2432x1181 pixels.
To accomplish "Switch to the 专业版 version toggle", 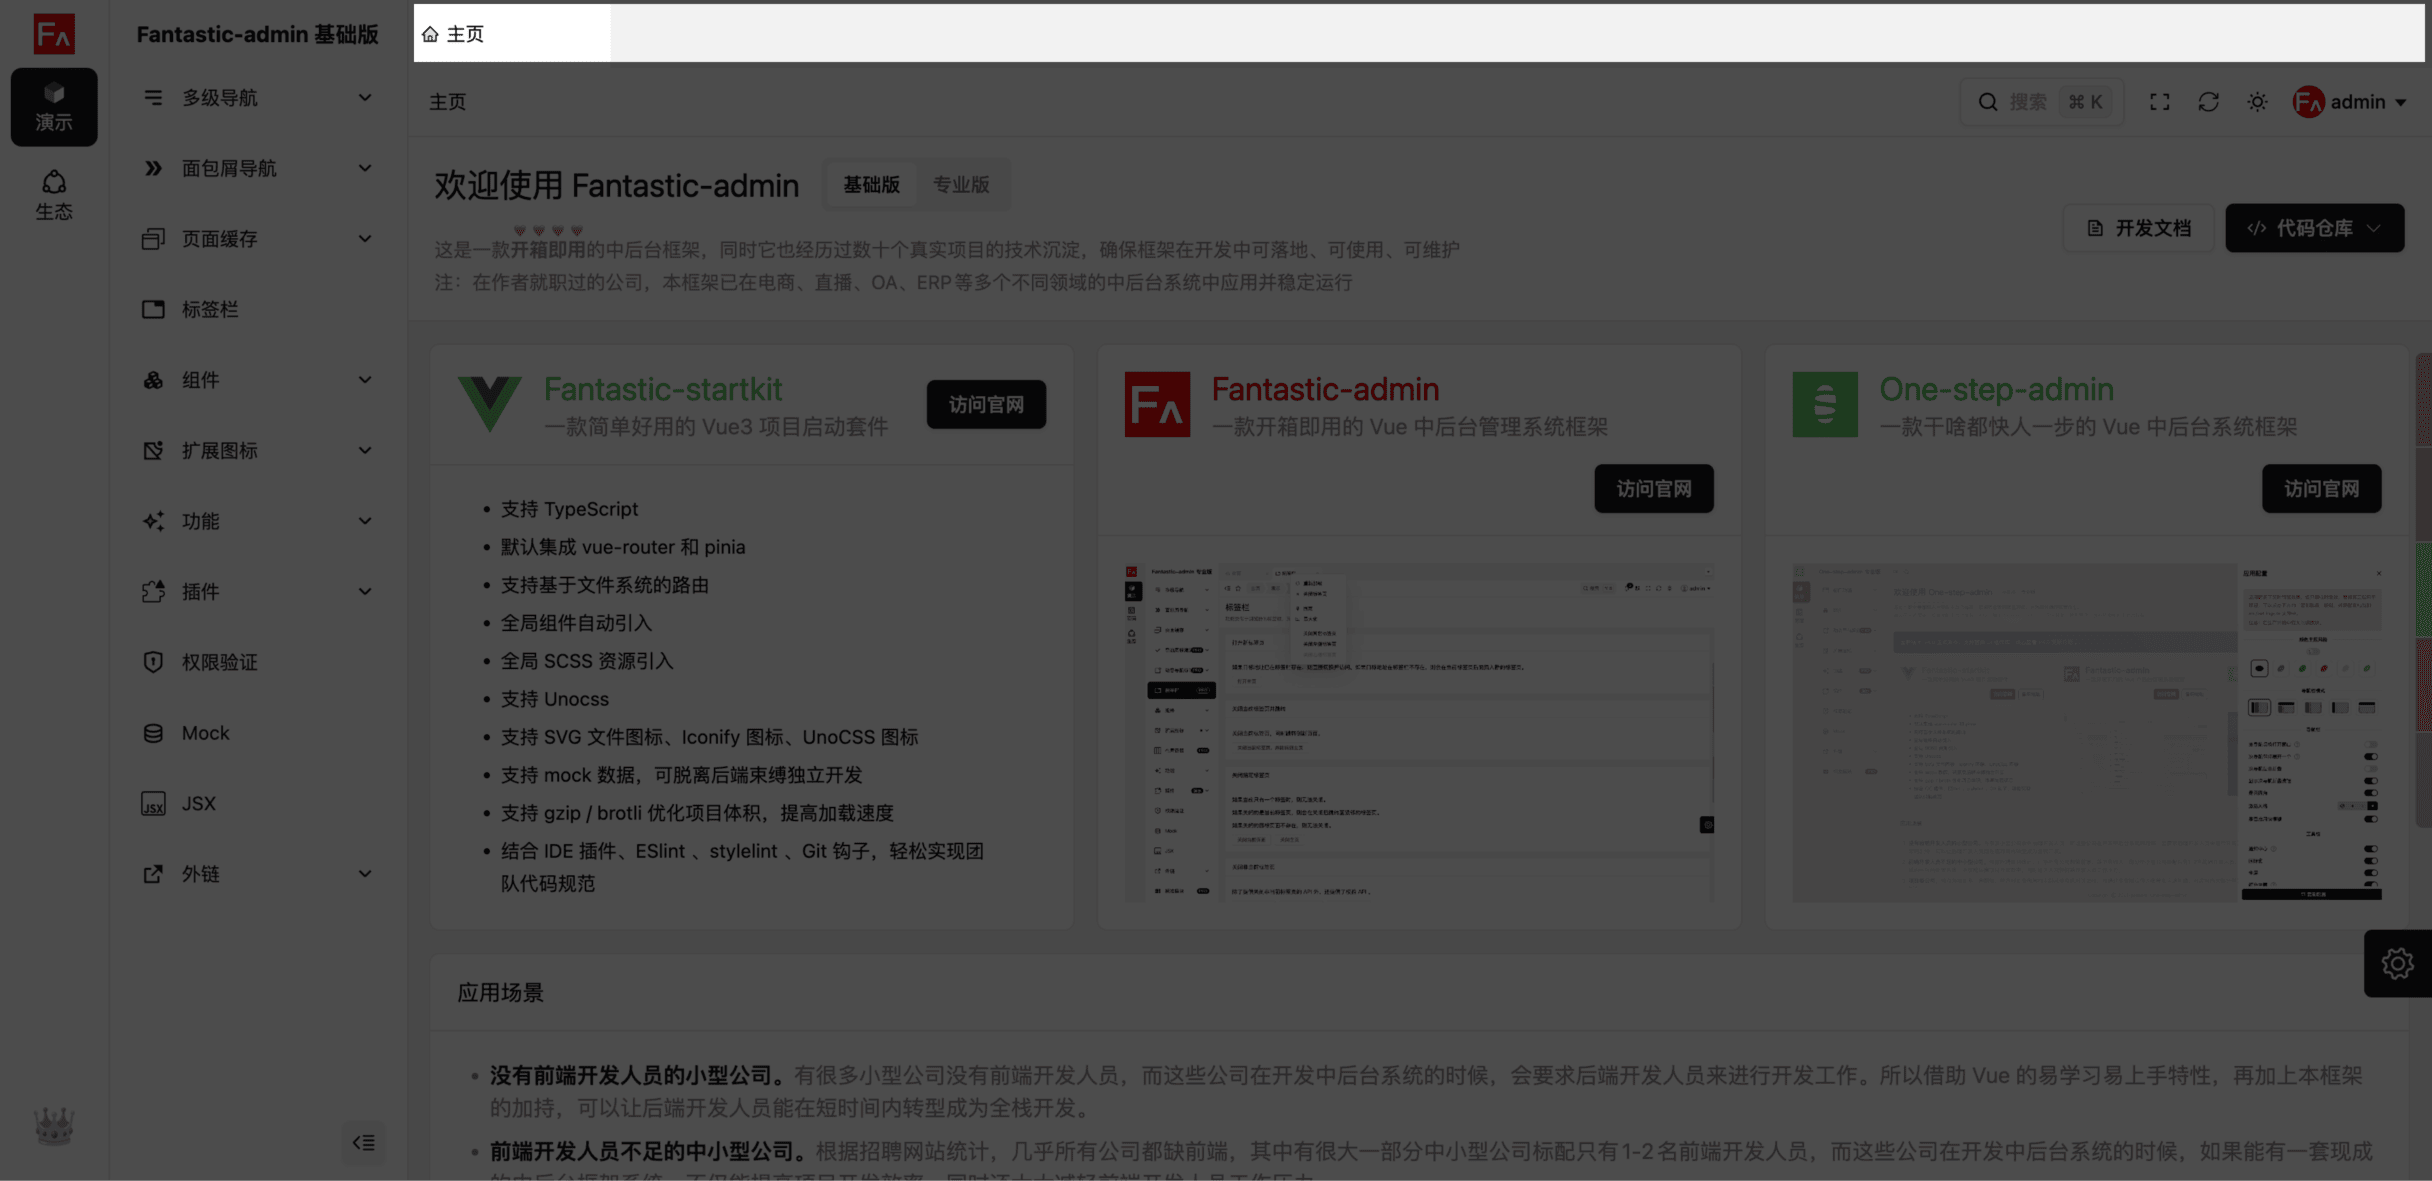I will [961, 185].
